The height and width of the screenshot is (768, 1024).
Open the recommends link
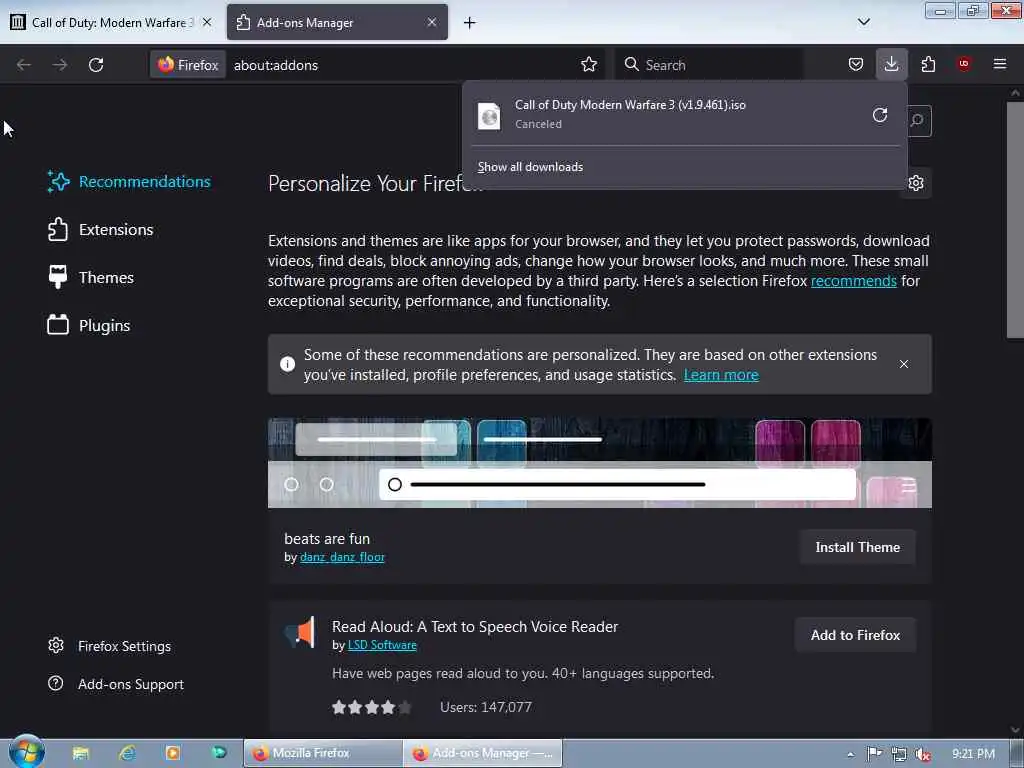pos(854,281)
